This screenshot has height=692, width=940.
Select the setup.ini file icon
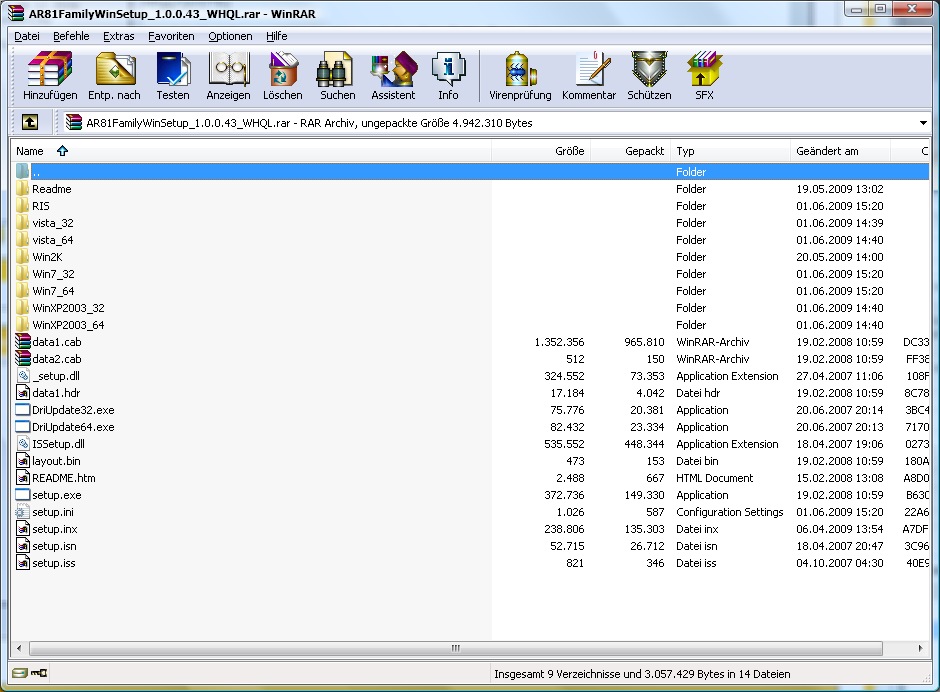pos(23,512)
